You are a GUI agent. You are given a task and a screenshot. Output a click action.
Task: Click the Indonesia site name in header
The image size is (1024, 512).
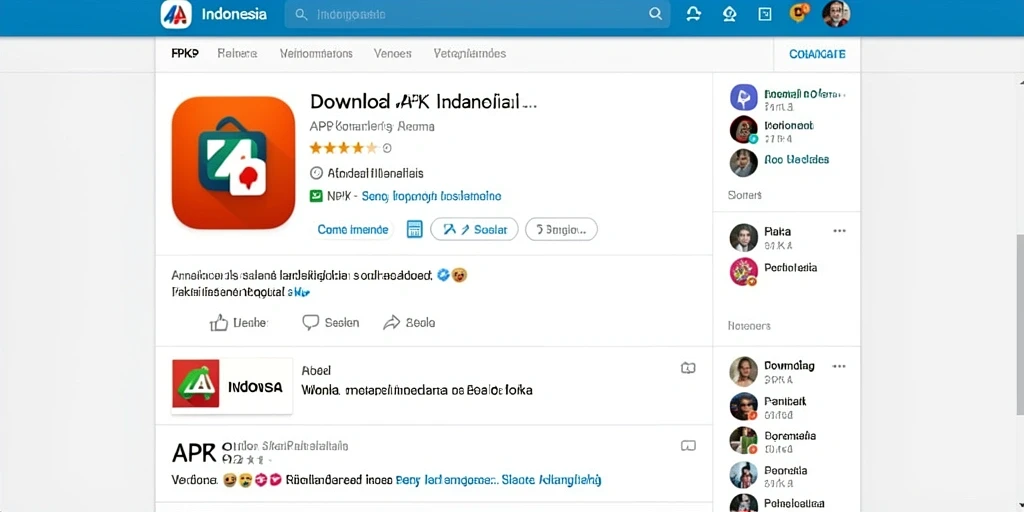click(234, 14)
